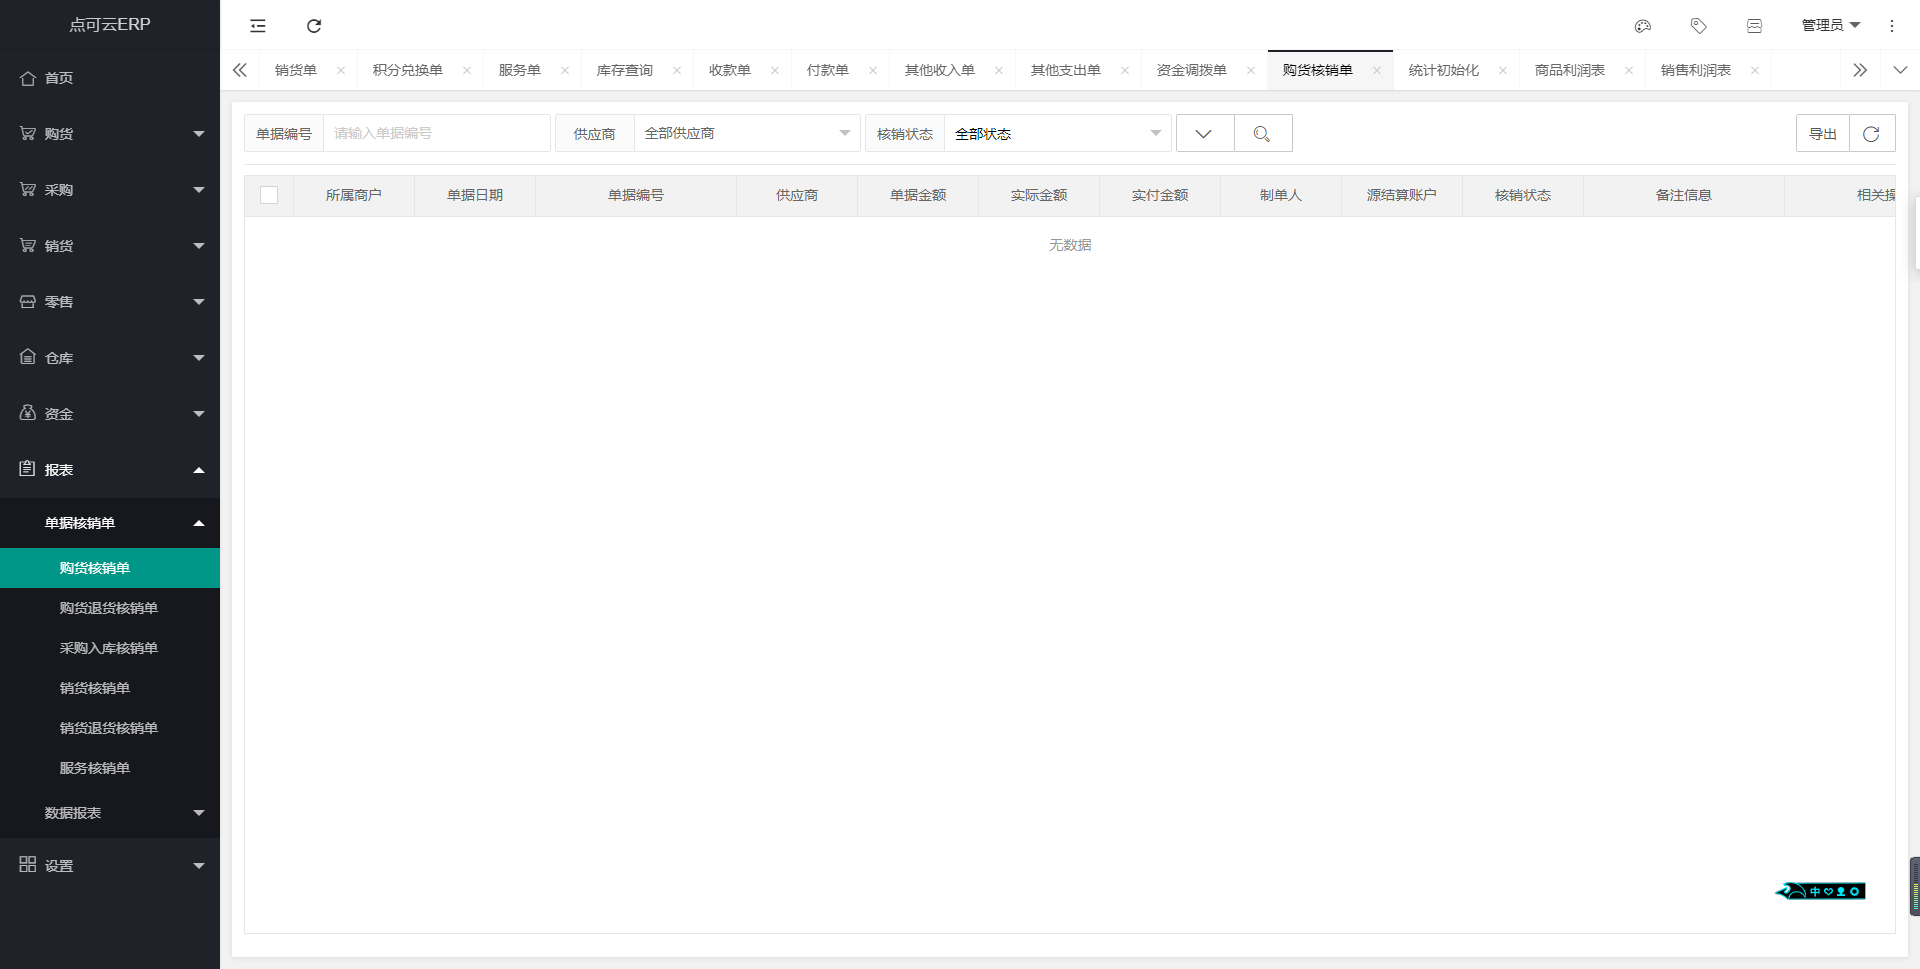Viewport: 1920px width, 969px height.
Task: Open the 全部状态 status dropdown
Action: [x=1057, y=133]
